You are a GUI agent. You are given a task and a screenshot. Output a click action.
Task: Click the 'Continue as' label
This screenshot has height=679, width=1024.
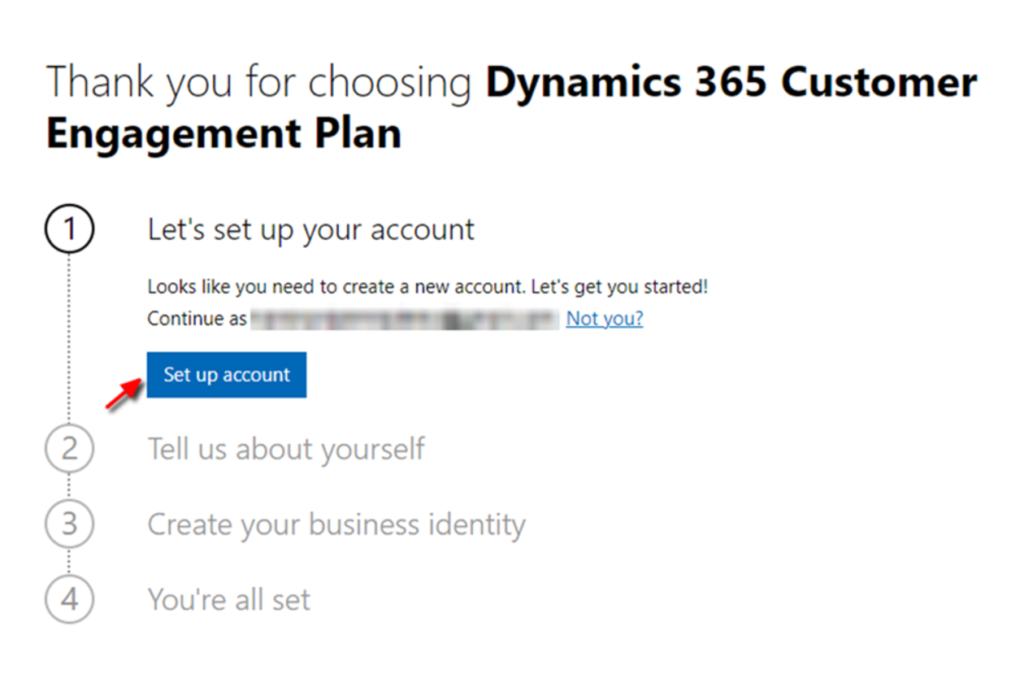(x=197, y=319)
